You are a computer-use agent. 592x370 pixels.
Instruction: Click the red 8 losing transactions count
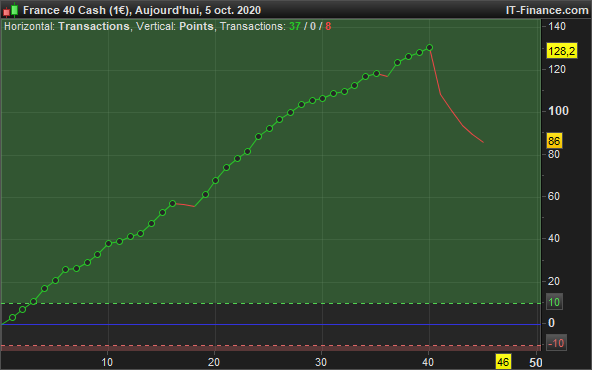[x=328, y=26]
